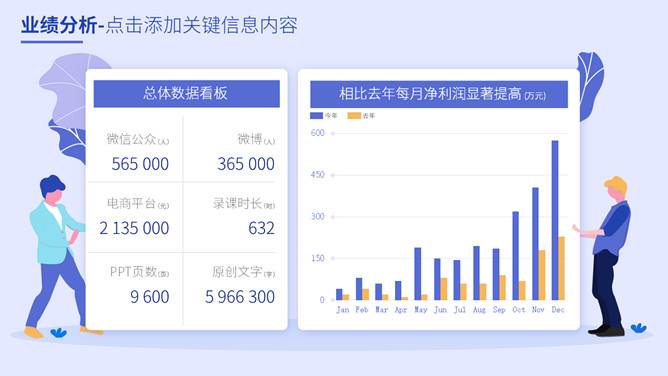
Task: Select the value 365 000
Action: [246, 164]
